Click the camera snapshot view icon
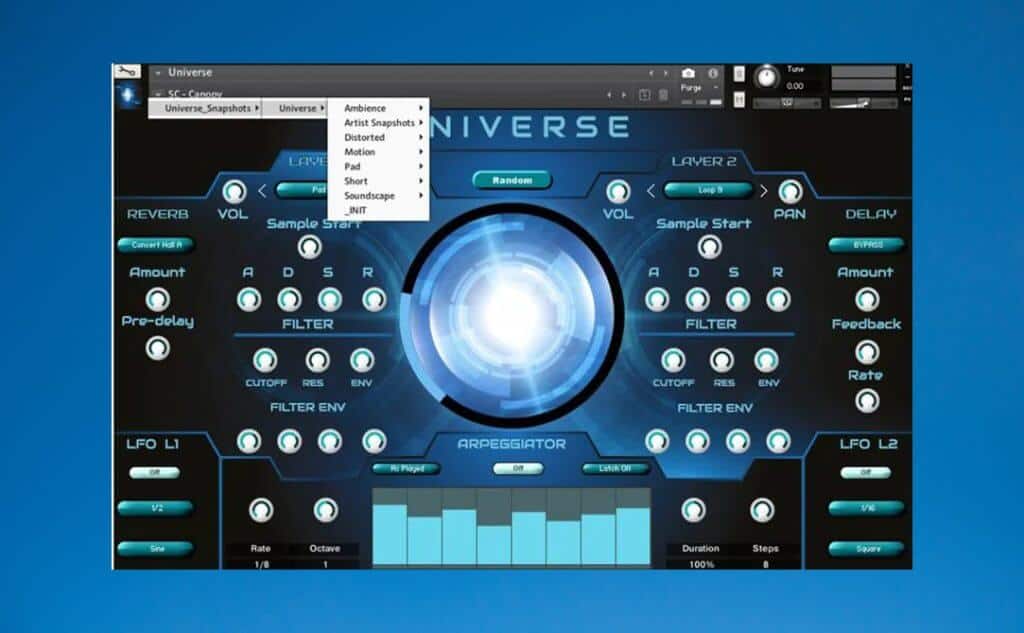The width and height of the screenshot is (1024, 633). (x=688, y=73)
